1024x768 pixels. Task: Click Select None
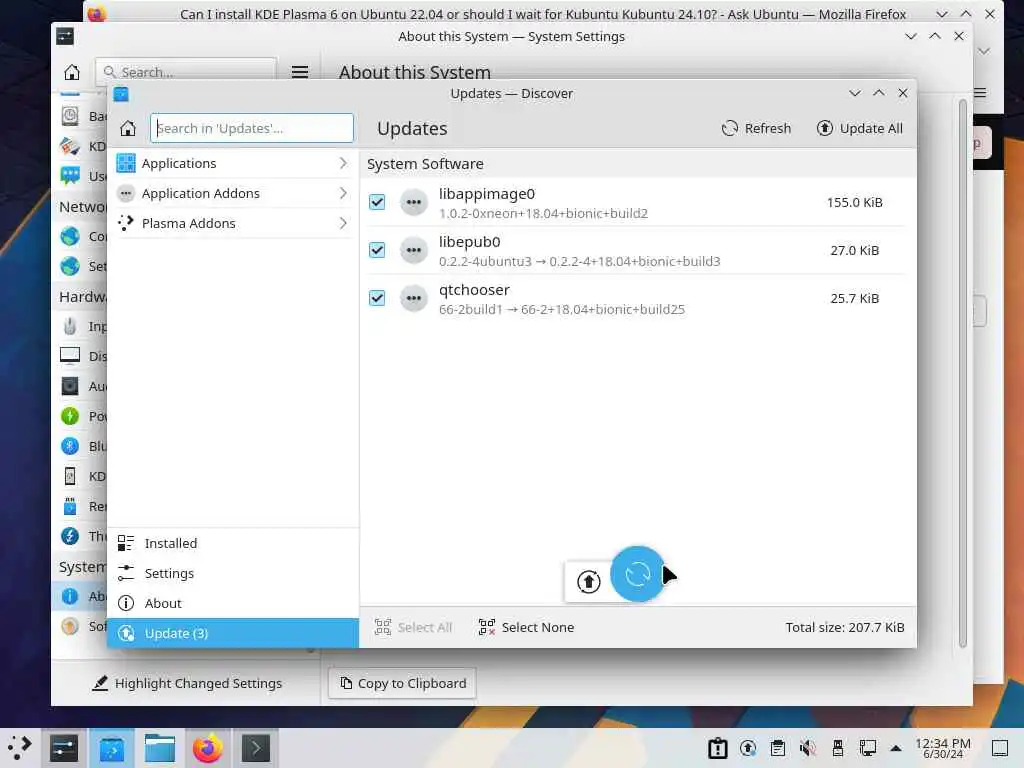click(526, 628)
